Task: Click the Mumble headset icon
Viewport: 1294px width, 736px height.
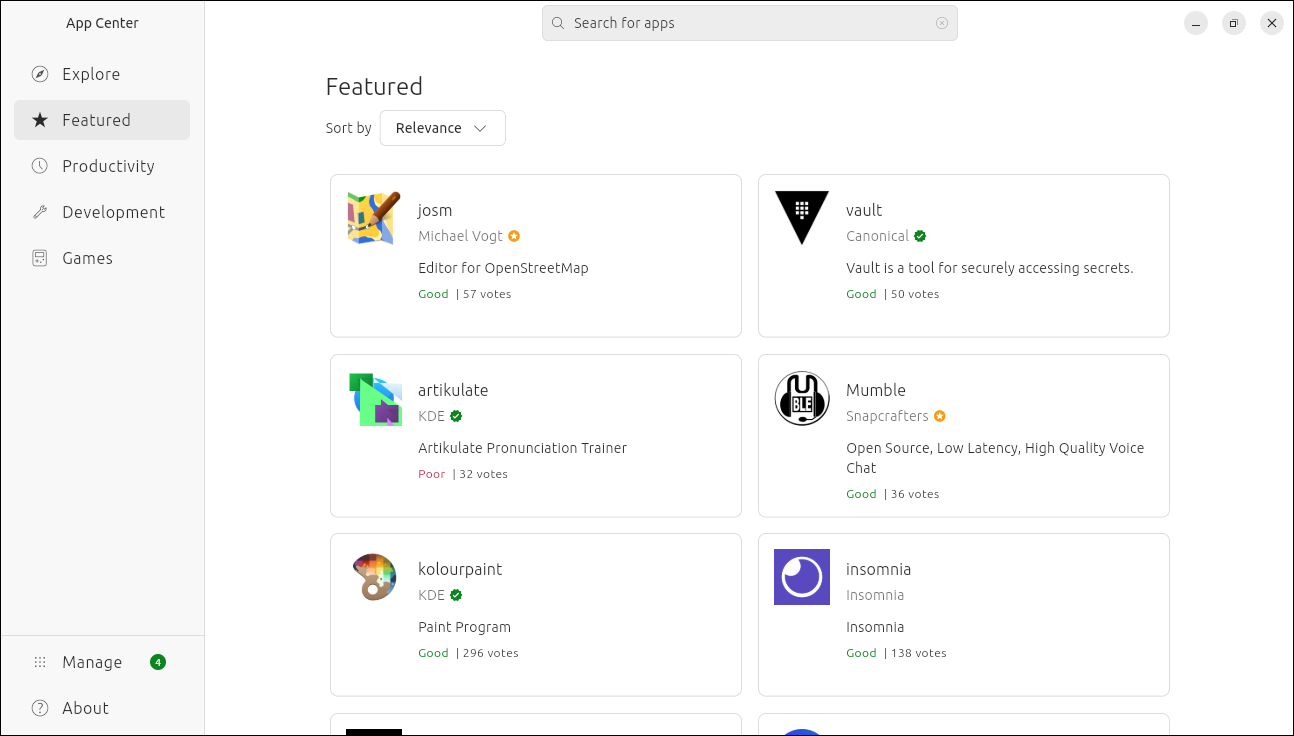Action: (802, 398)
